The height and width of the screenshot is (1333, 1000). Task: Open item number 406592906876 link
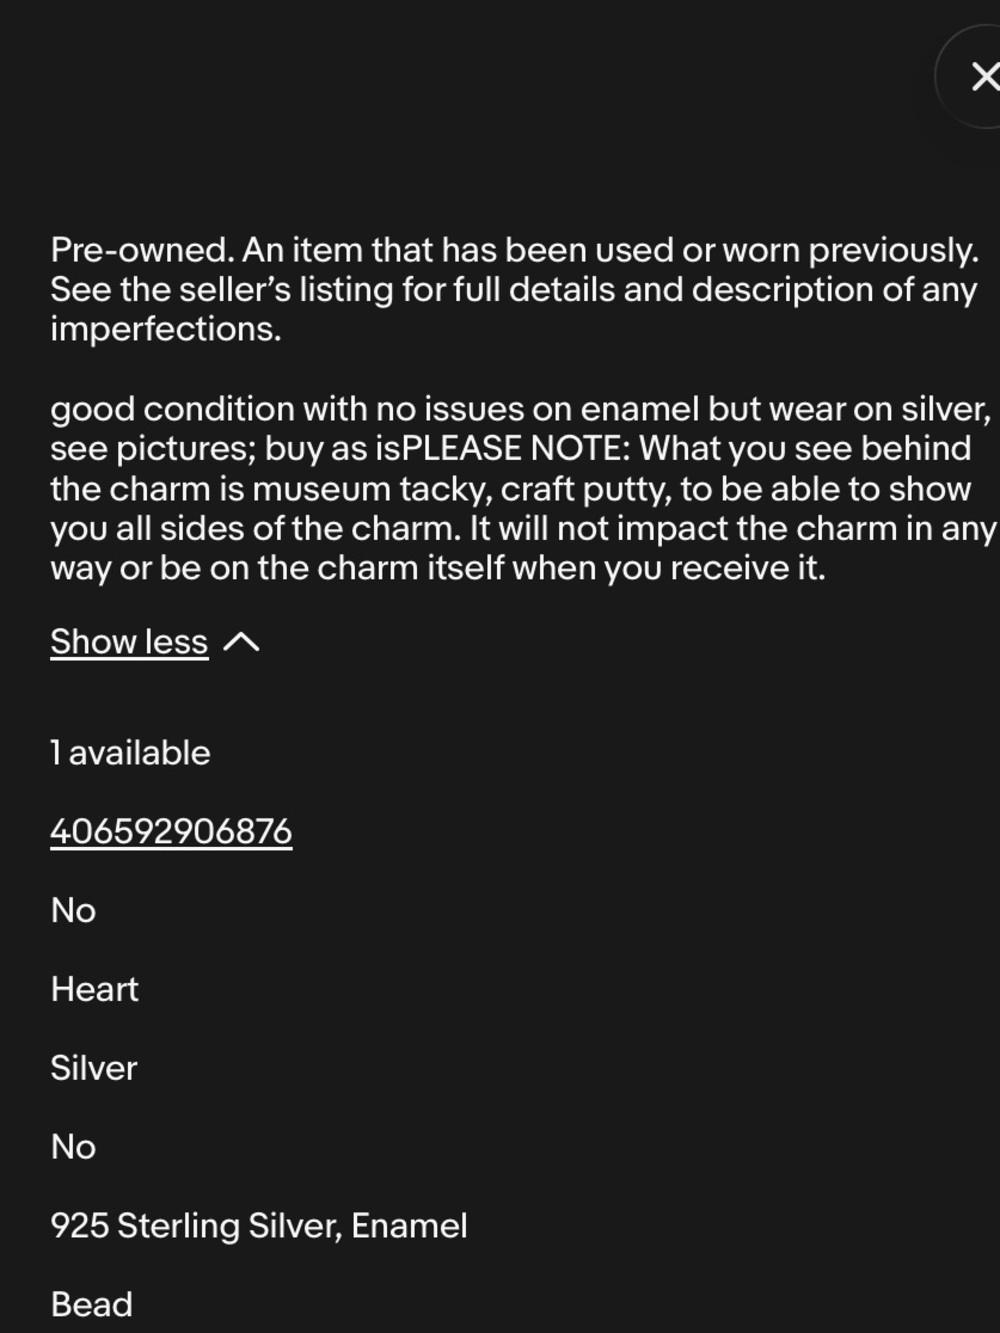171,831
